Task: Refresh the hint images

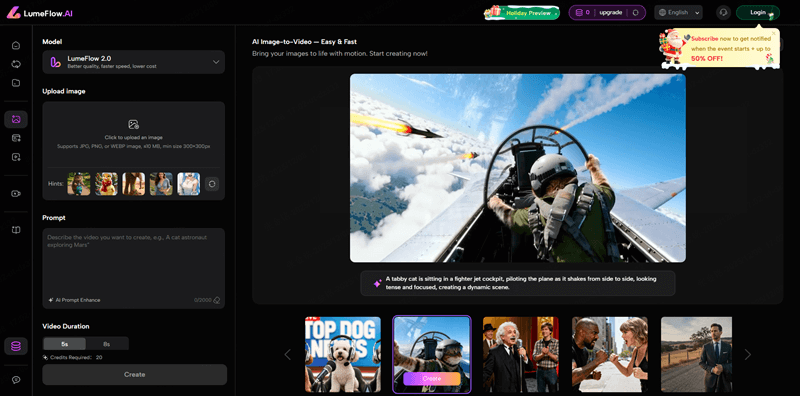Action: click(212, 184)
